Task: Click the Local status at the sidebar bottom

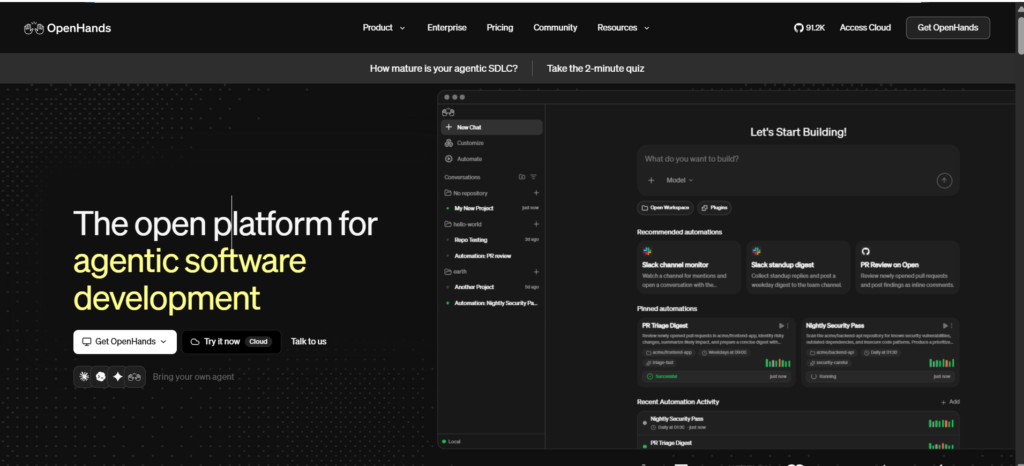Action: [451, 442]
